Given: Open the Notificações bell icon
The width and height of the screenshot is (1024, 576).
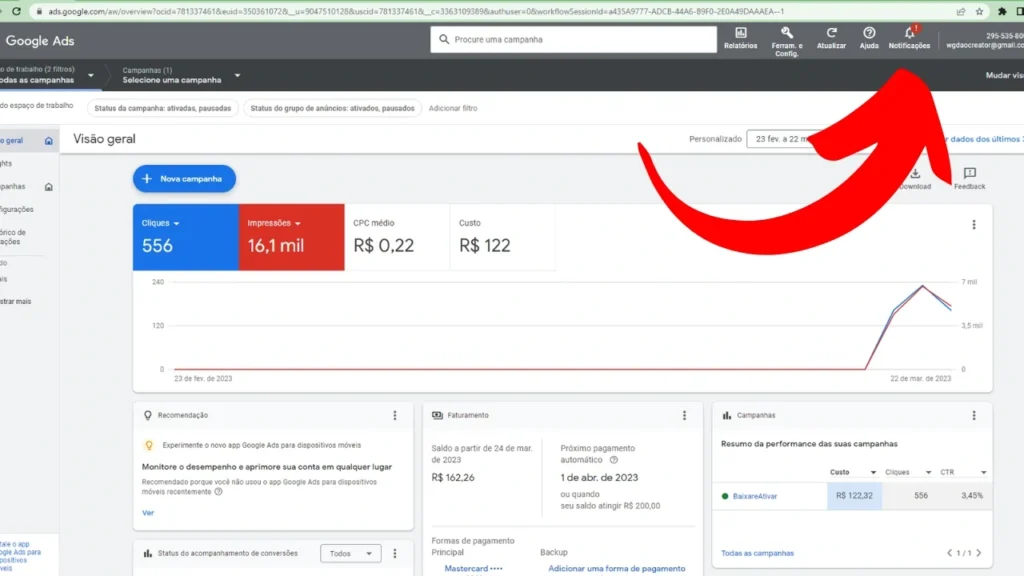Looking at the screenshot, I should click(909, 34).
